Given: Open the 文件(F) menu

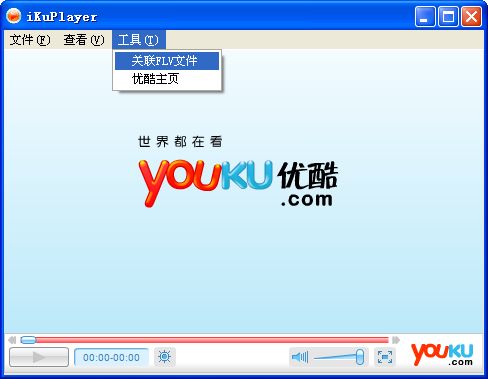Looking at the screenshot, I should (x=30, y=40).
